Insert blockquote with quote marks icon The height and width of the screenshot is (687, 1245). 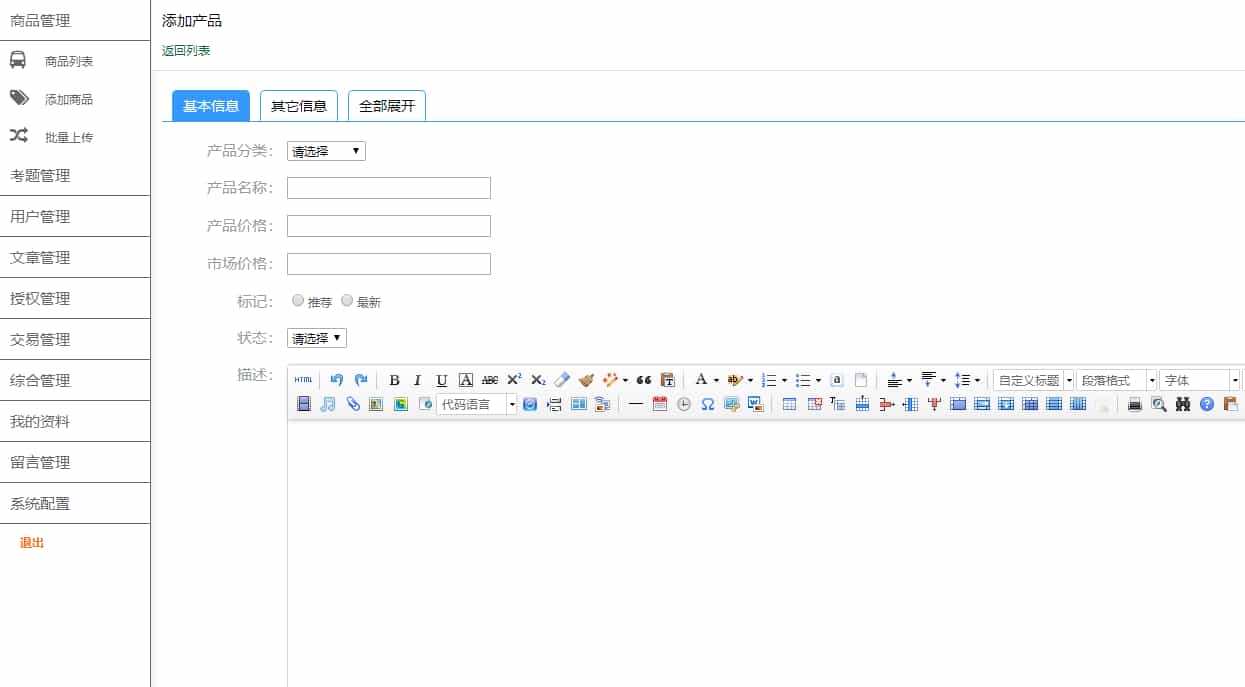click(x=644, y=380)
